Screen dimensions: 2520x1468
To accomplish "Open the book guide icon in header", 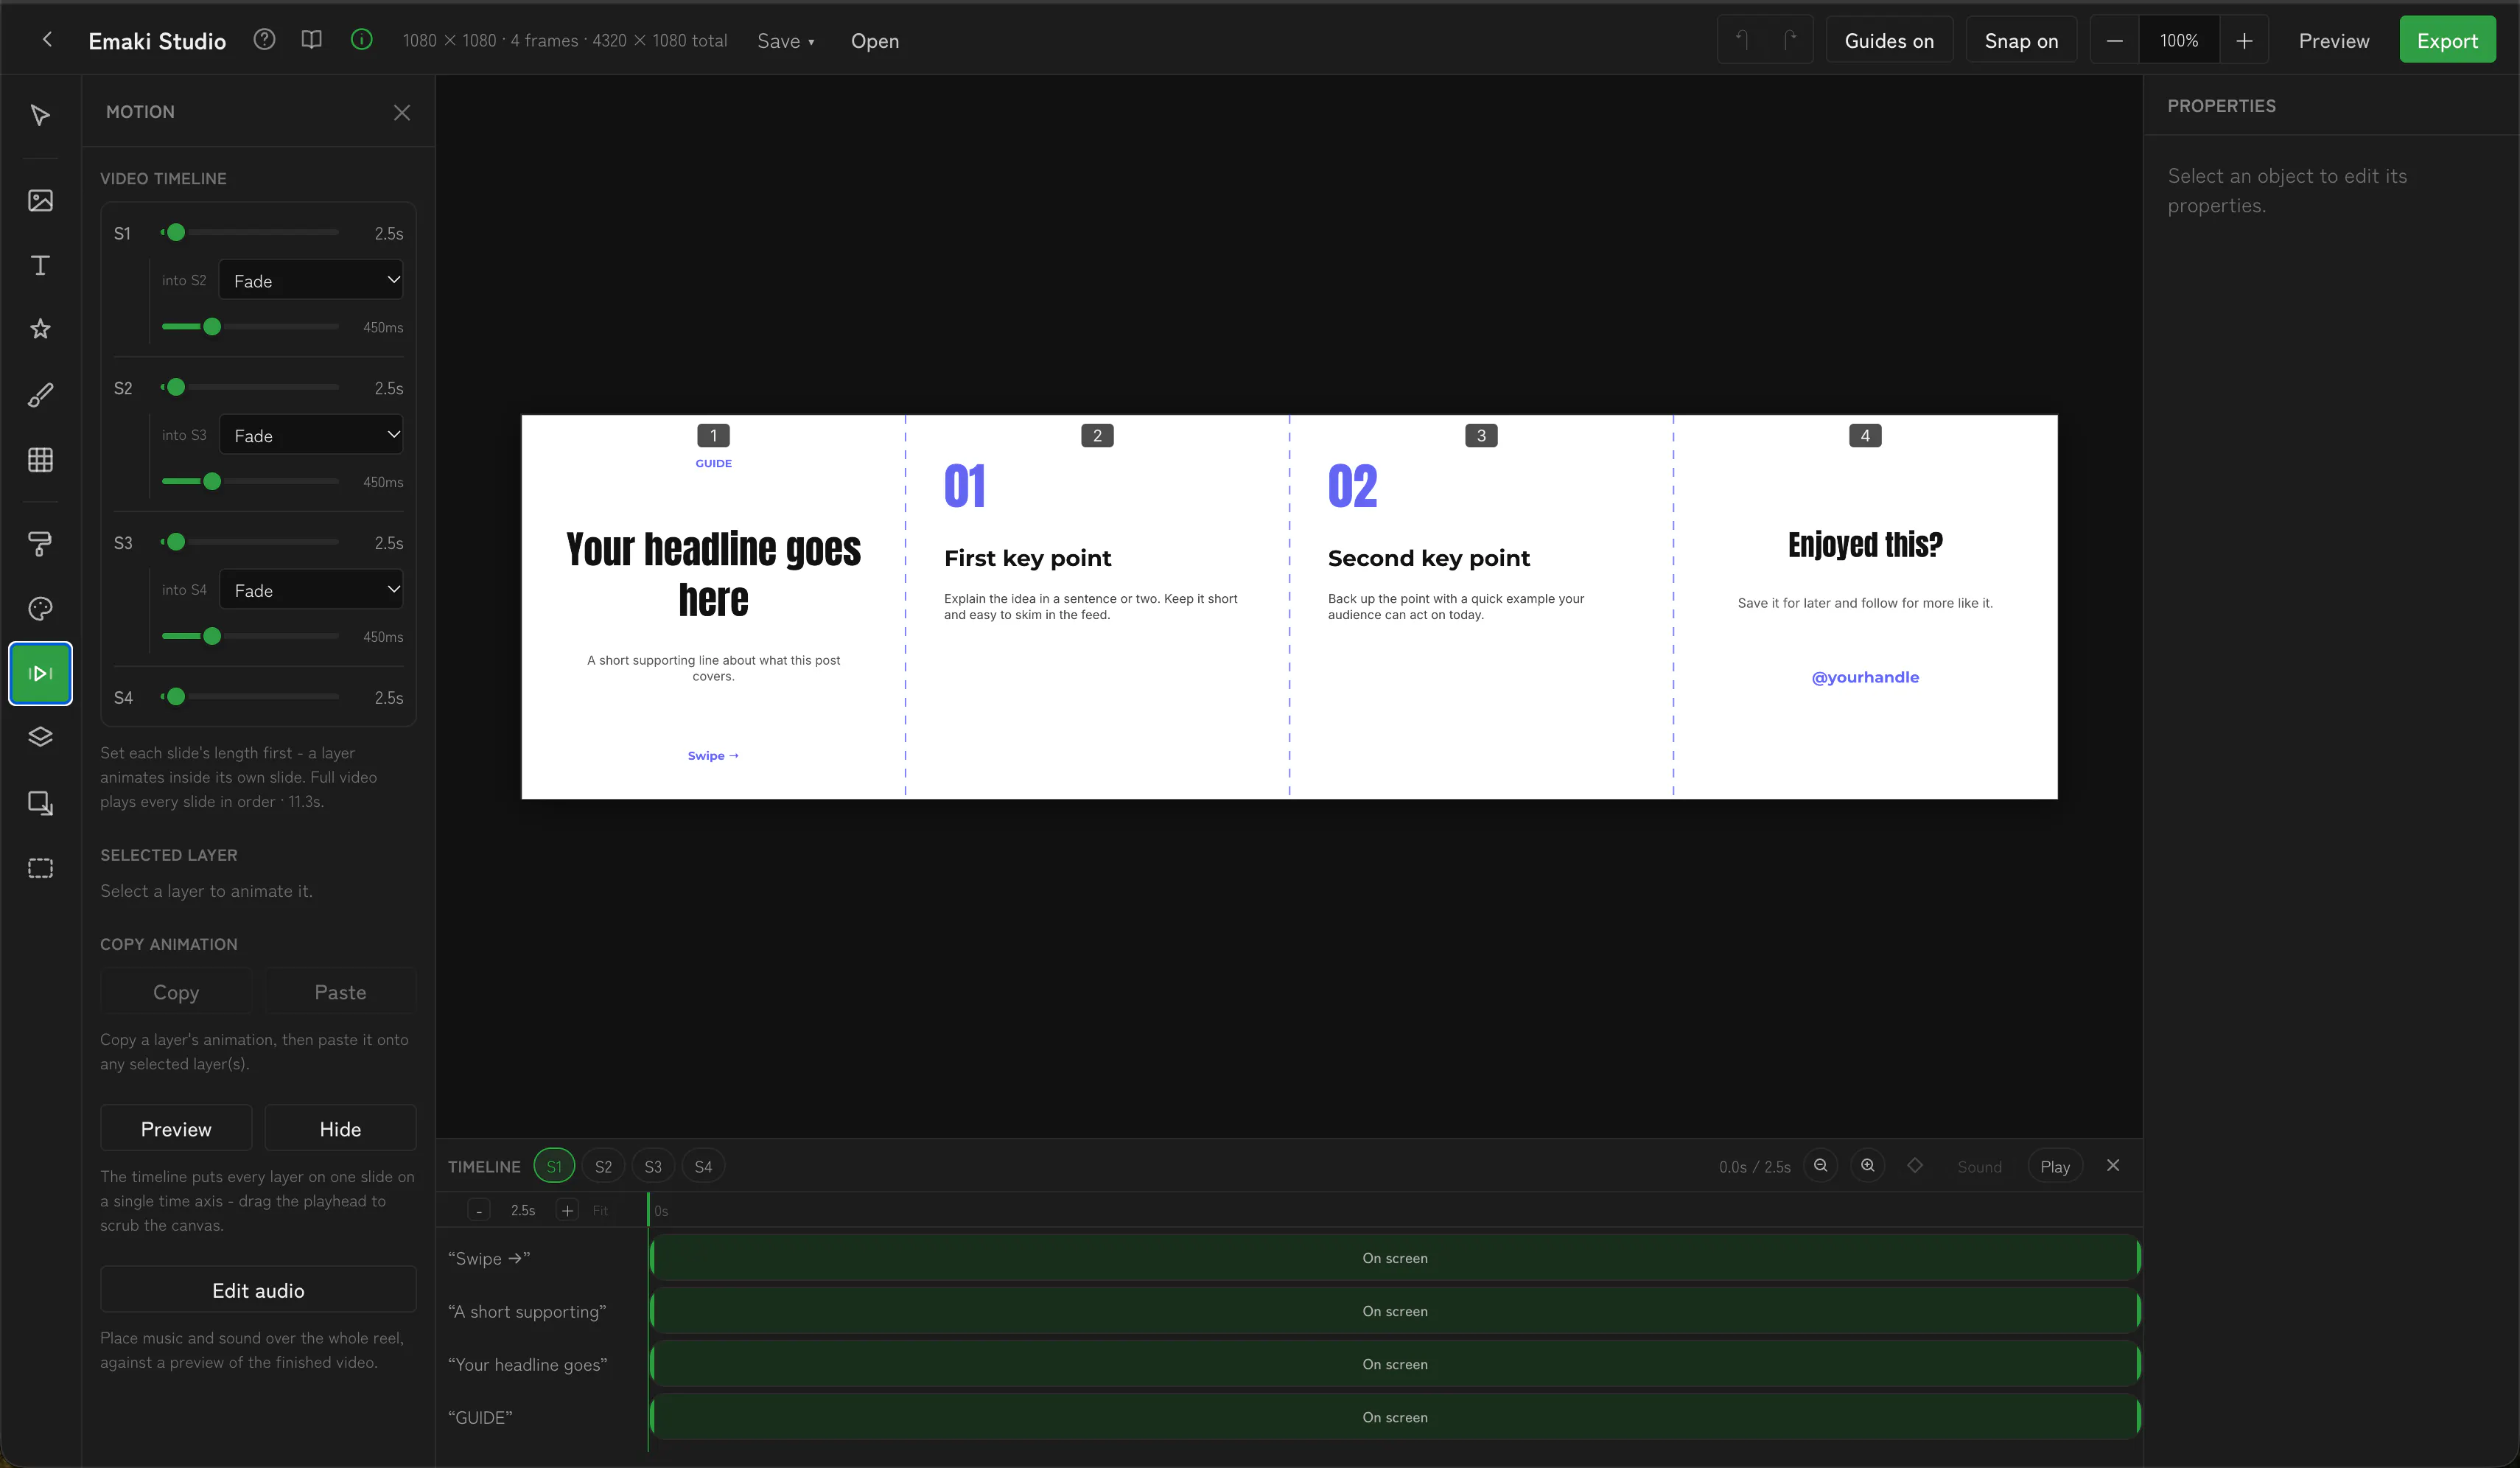I will coord(312,40).
